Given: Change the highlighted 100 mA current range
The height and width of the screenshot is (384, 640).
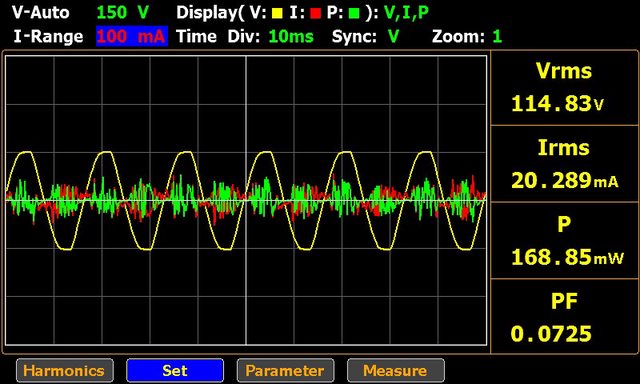Looking at the screenshot, I should click(x=132, y=36).
